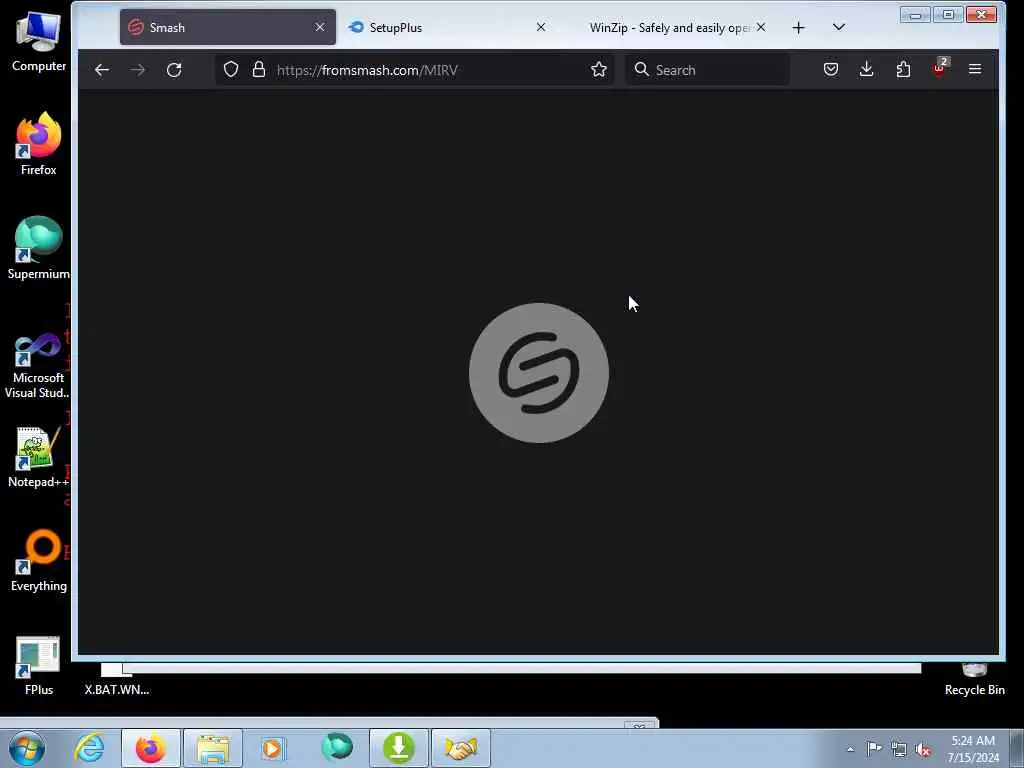Switch to the SetupPlus tab
This screenshot has width=1024, height=768.
tap(447, 27)
